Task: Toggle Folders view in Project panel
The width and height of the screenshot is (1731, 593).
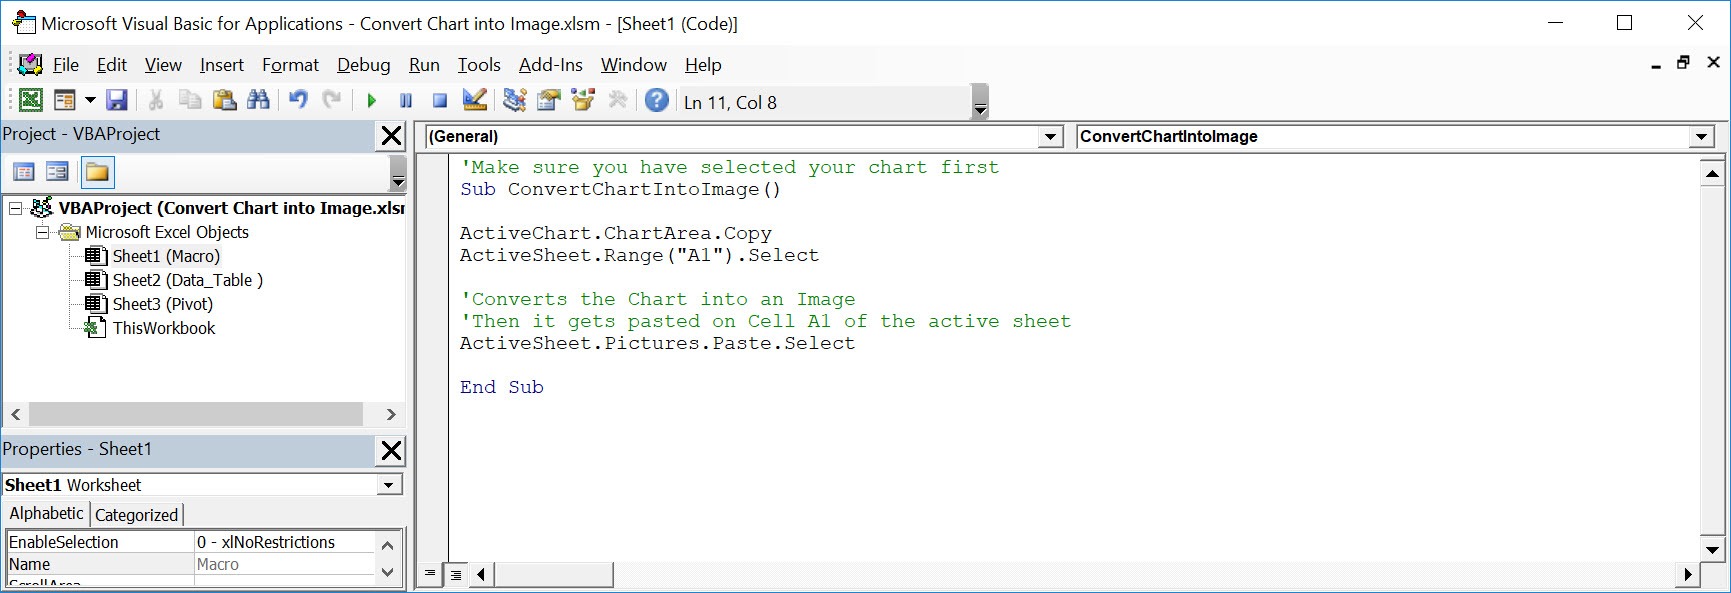Action: click(97, 173)
